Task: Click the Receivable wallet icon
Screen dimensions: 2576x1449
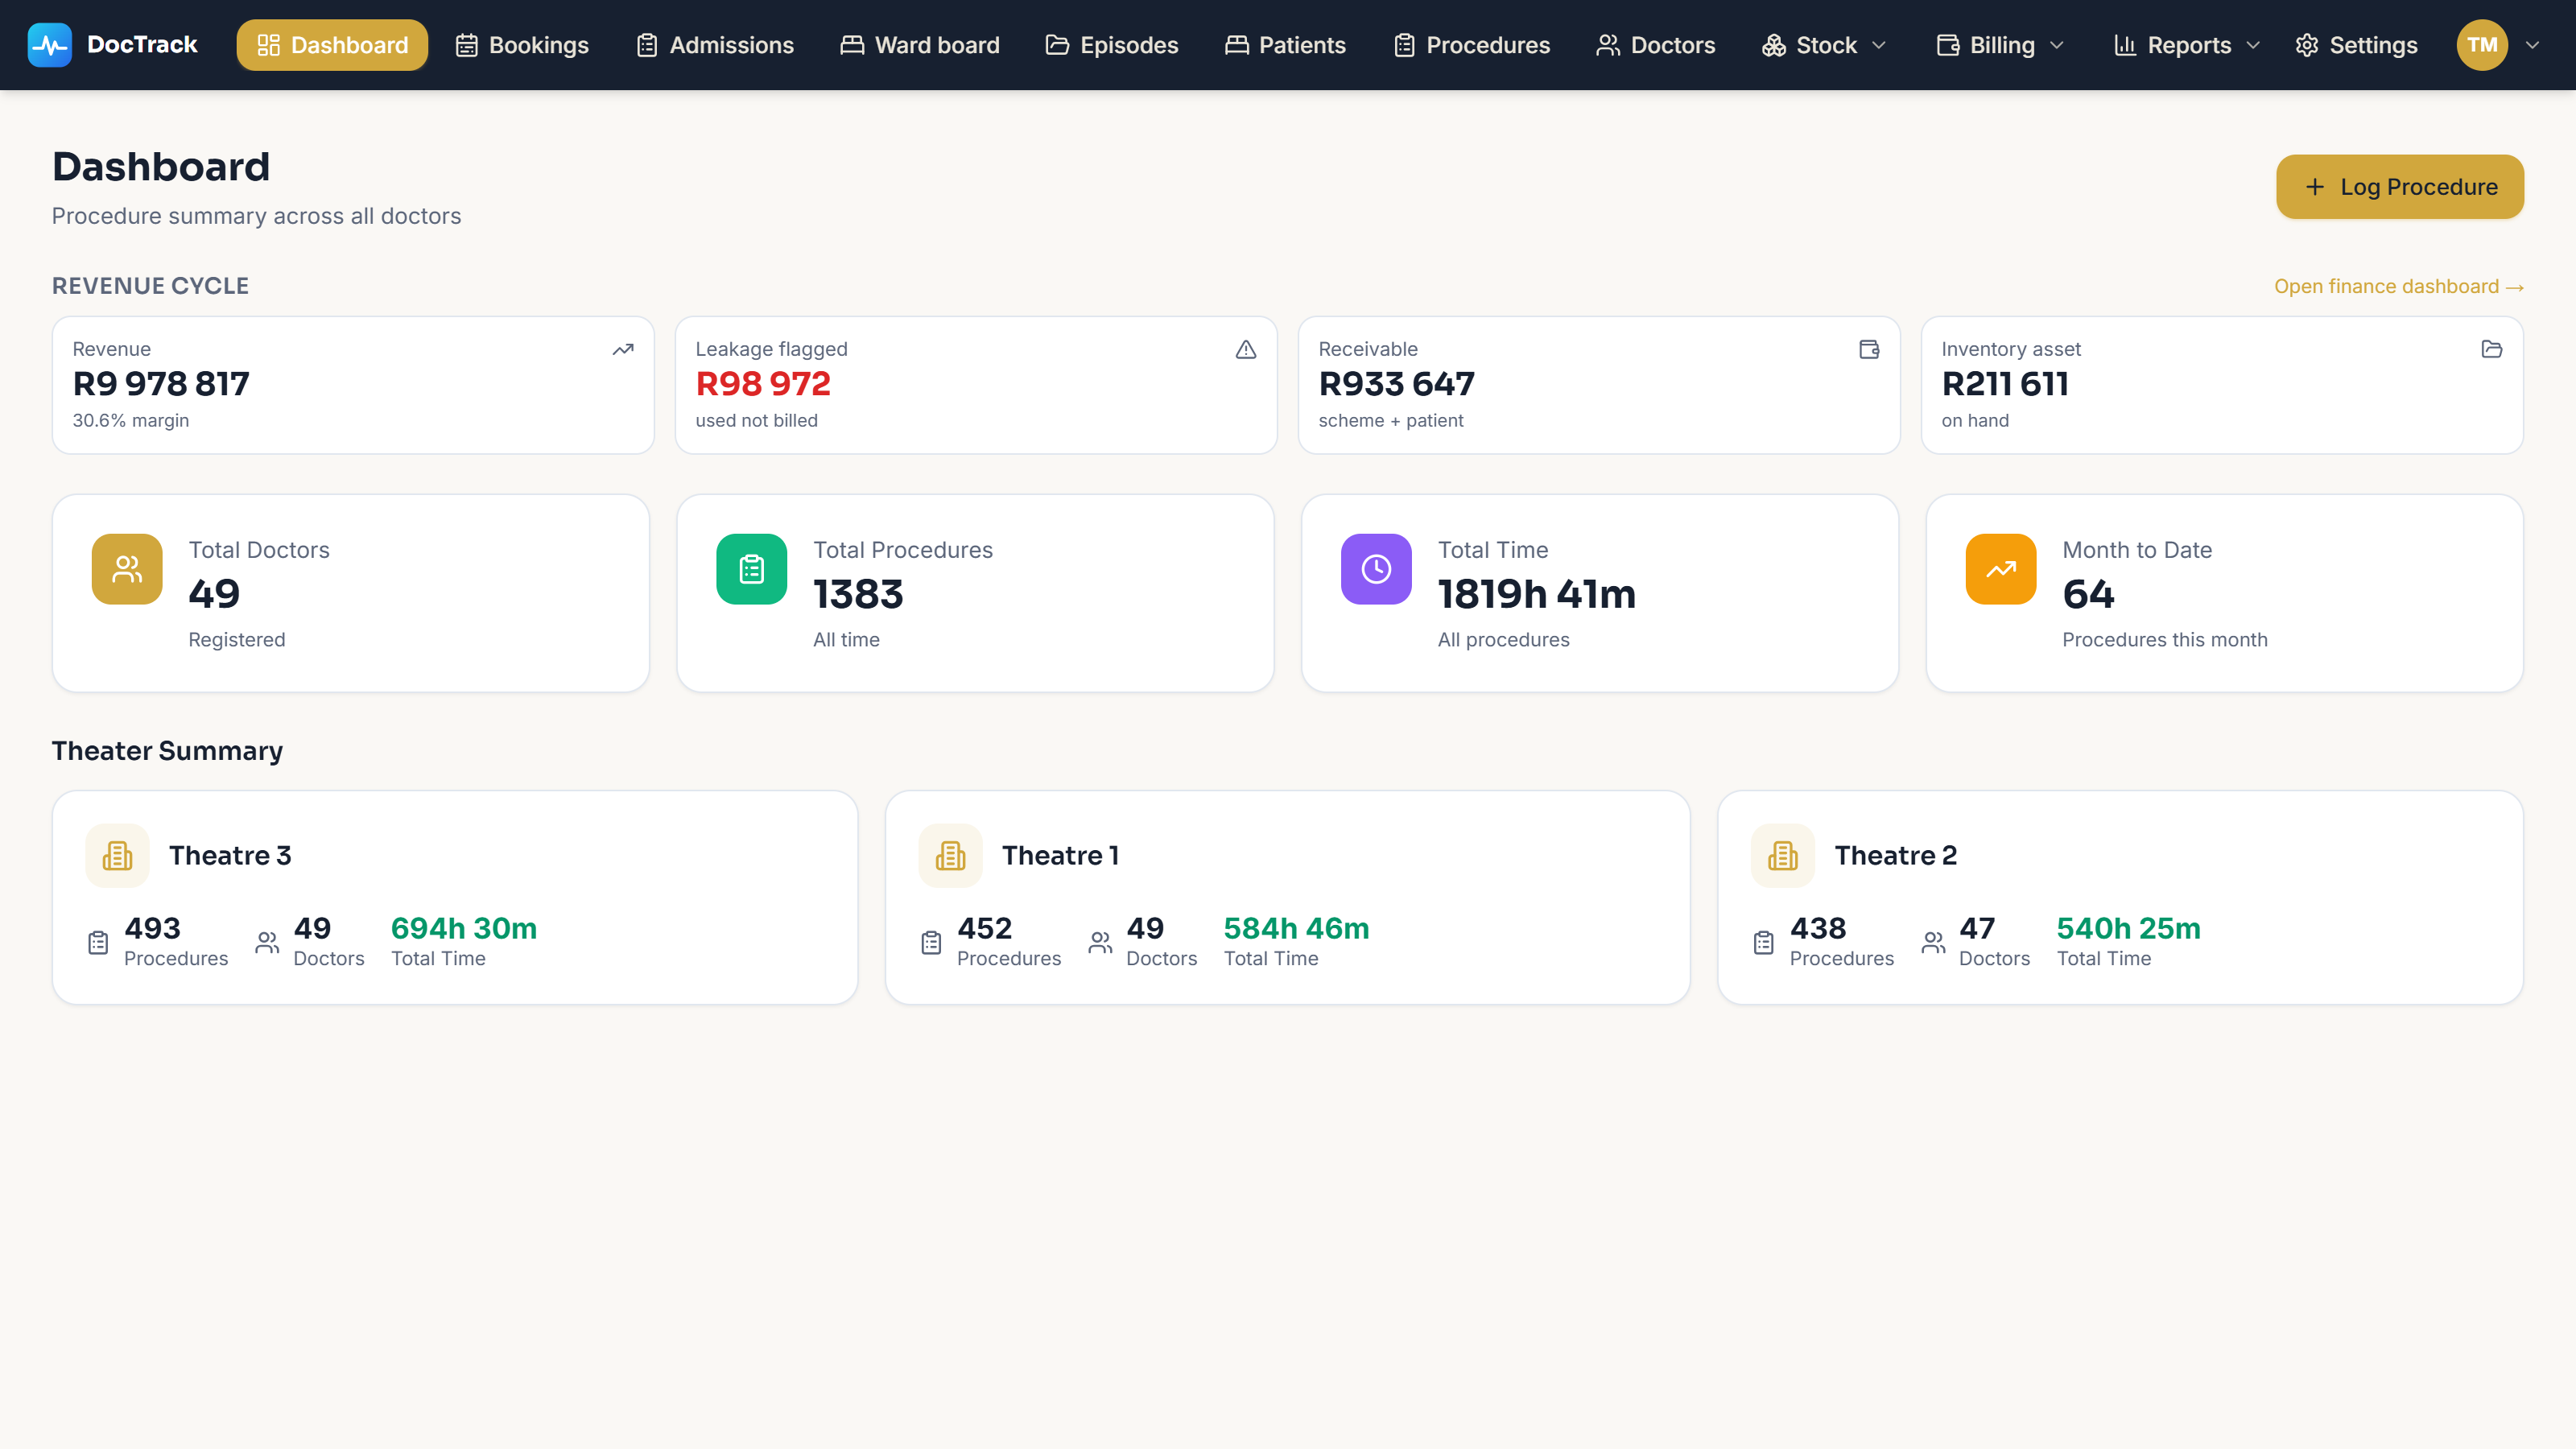Action: (1869, 349)
